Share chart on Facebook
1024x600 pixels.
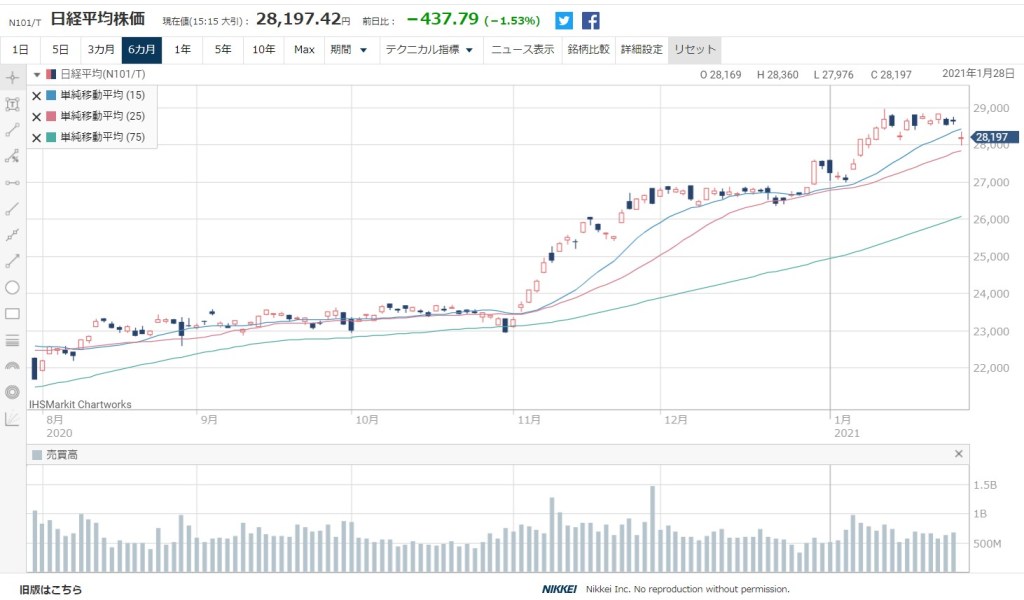(x=591, y=20)
